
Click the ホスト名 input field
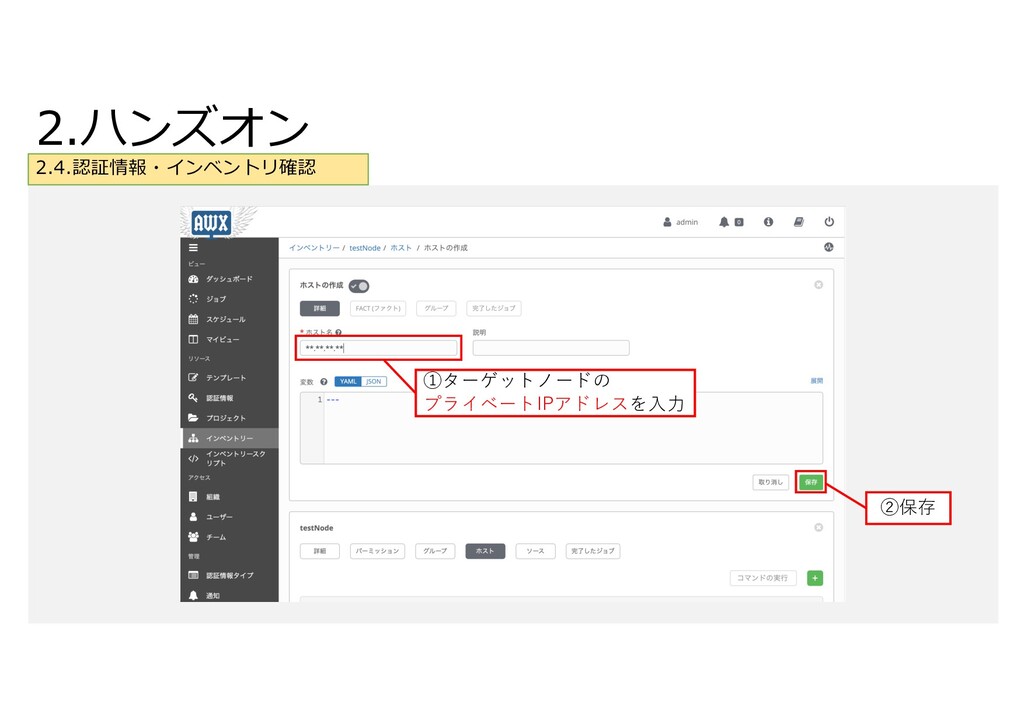[379, 348]
